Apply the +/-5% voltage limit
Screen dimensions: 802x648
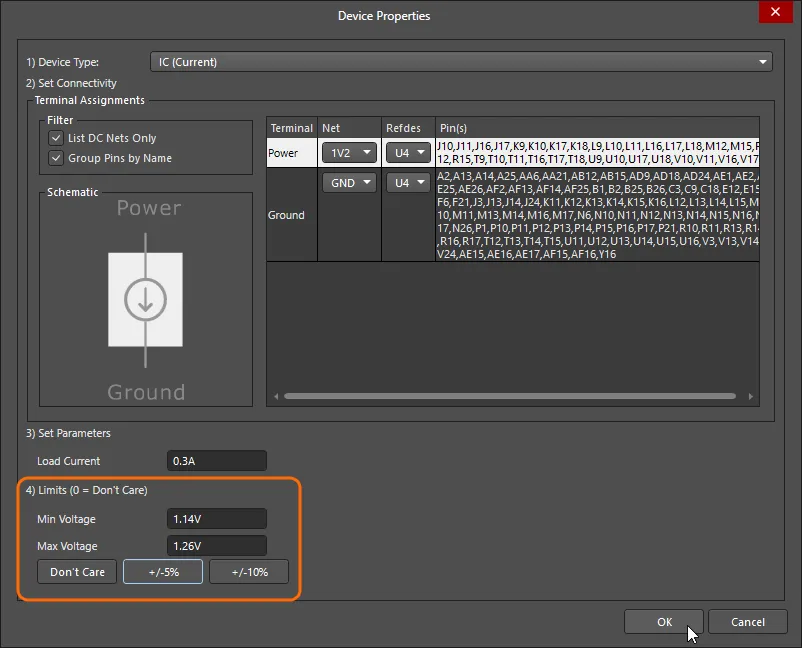(x=163, y=572)
